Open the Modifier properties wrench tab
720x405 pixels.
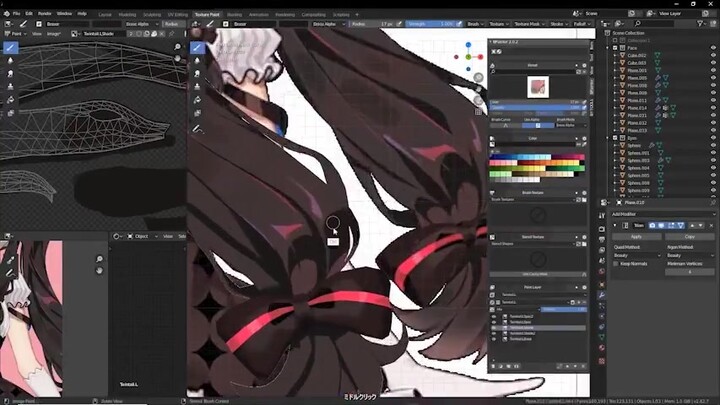click(x=602, y=295)
